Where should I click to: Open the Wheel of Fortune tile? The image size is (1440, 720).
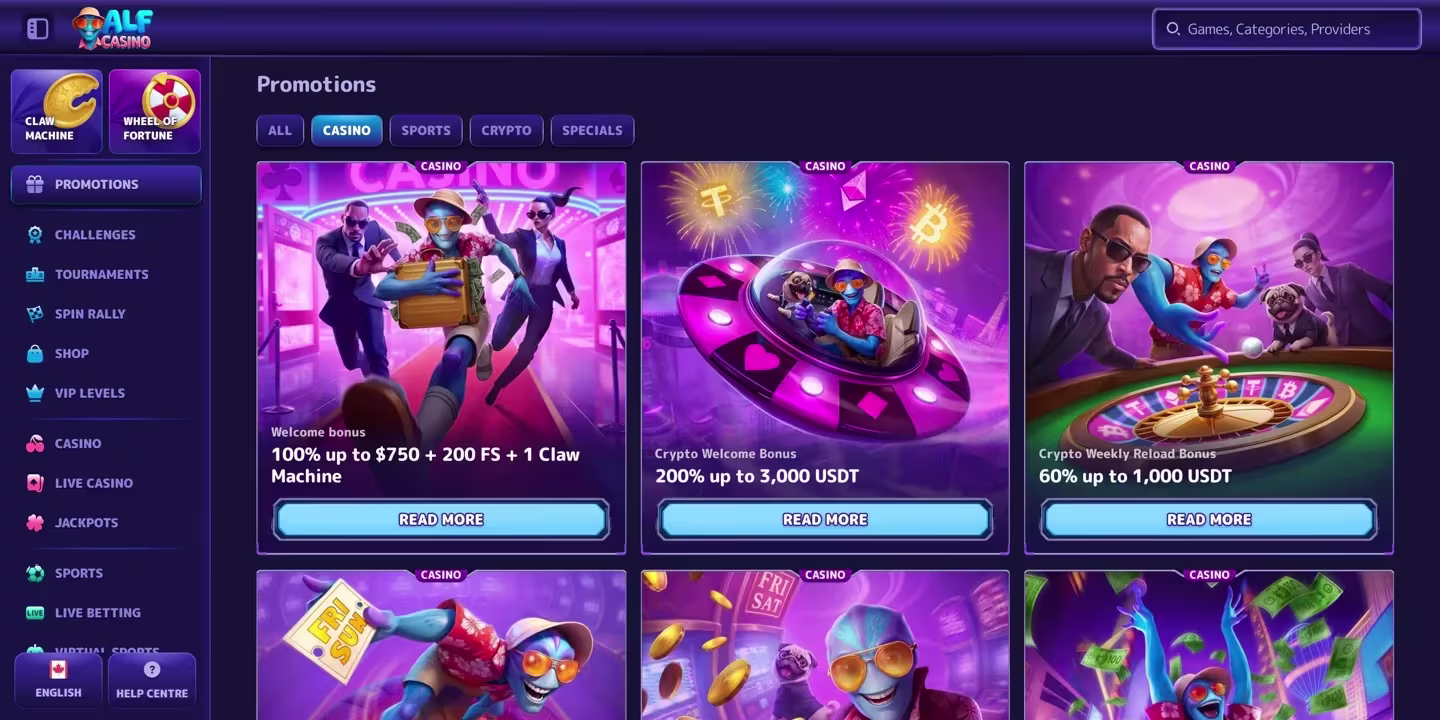[x=155, y=111]
